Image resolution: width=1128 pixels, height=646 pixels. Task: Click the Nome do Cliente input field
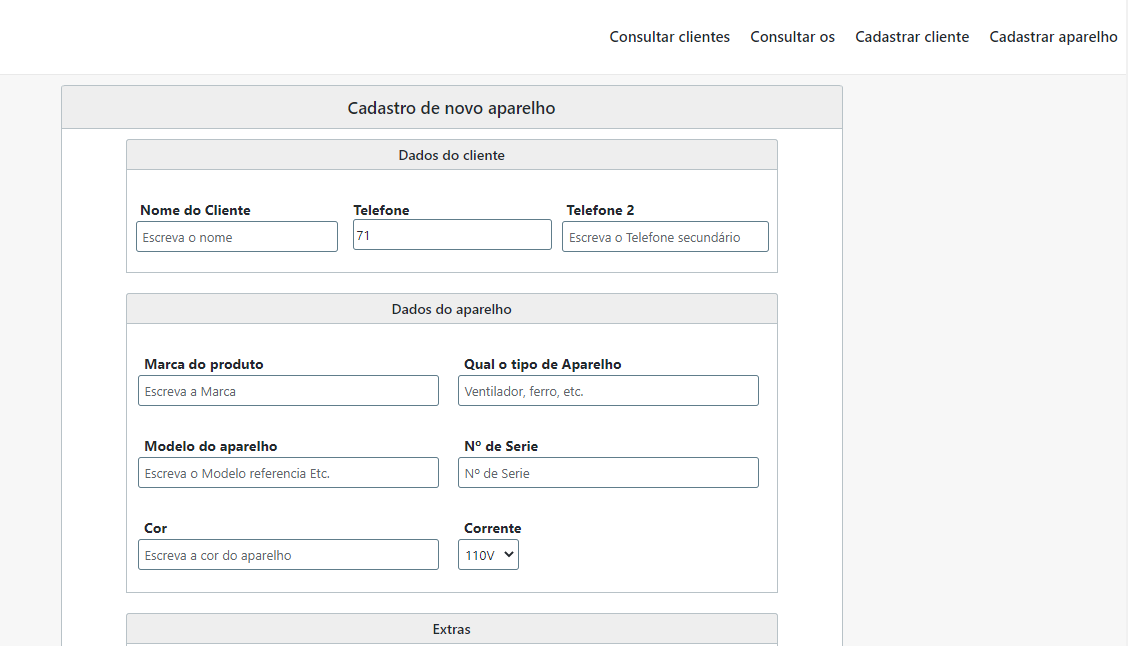(237, 237)
